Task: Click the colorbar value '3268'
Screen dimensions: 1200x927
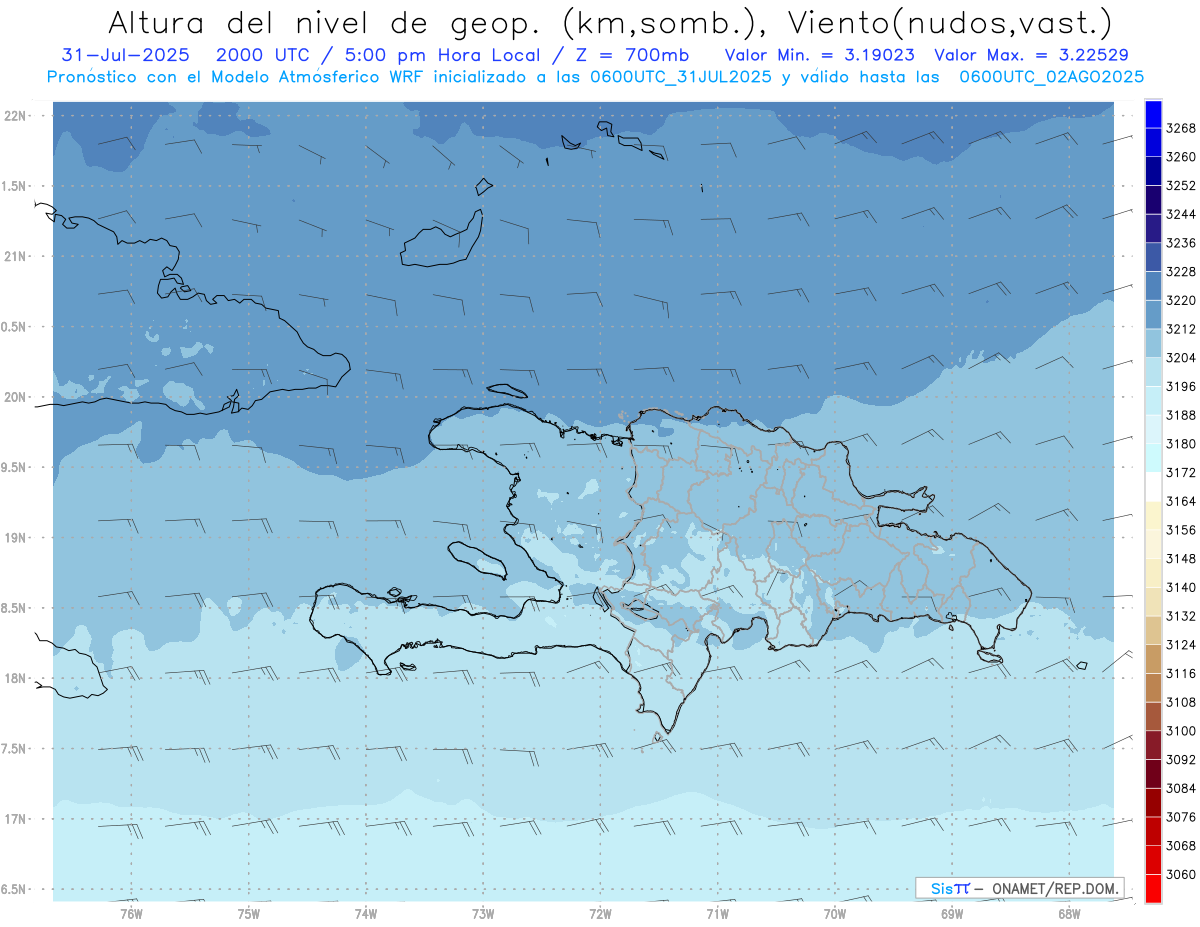Action: (x=1181, y=129)
